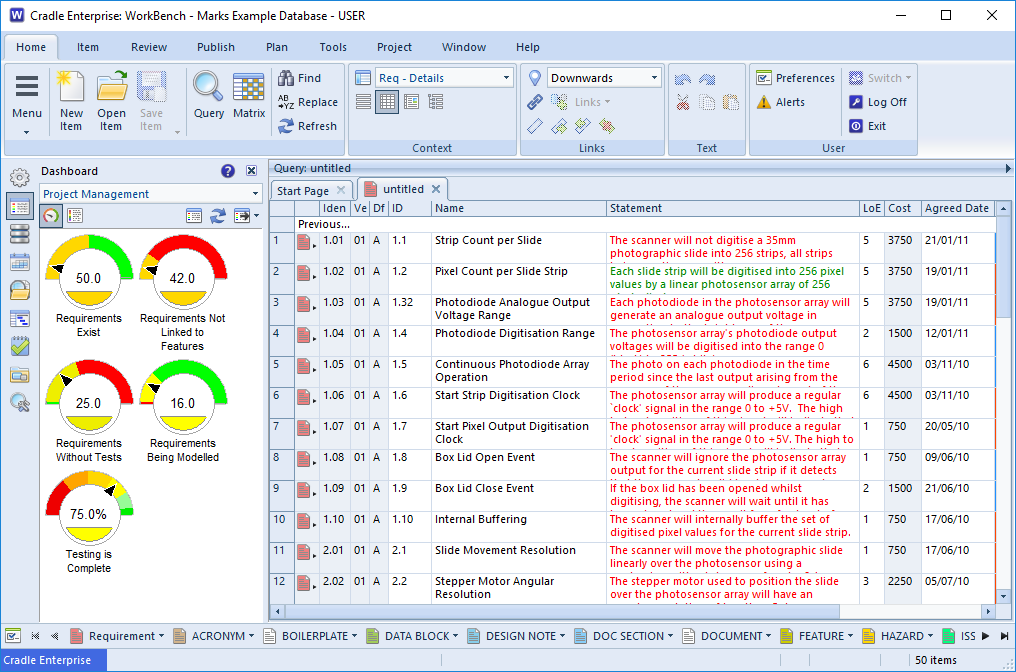
Task: Click the dashboard definitions table icon
Action: pyautogui.click(x=194, y=216)
